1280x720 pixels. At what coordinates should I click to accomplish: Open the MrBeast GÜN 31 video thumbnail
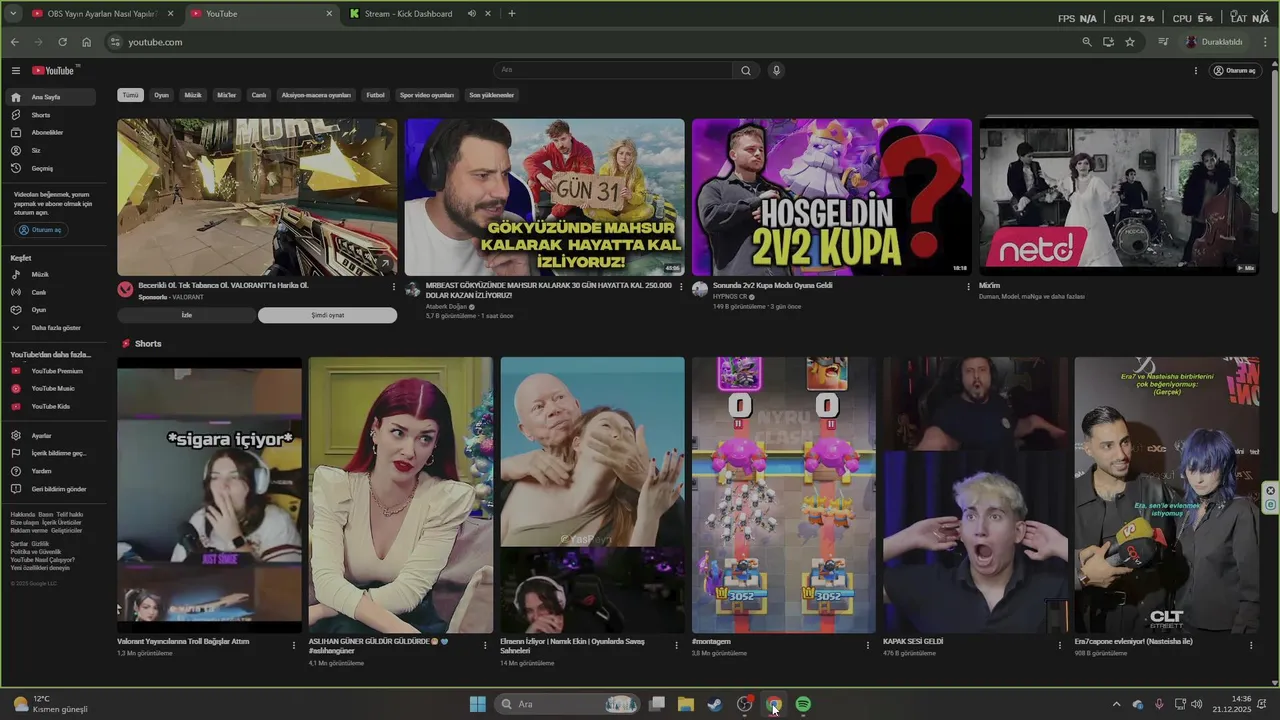click(x=544, y=197)
